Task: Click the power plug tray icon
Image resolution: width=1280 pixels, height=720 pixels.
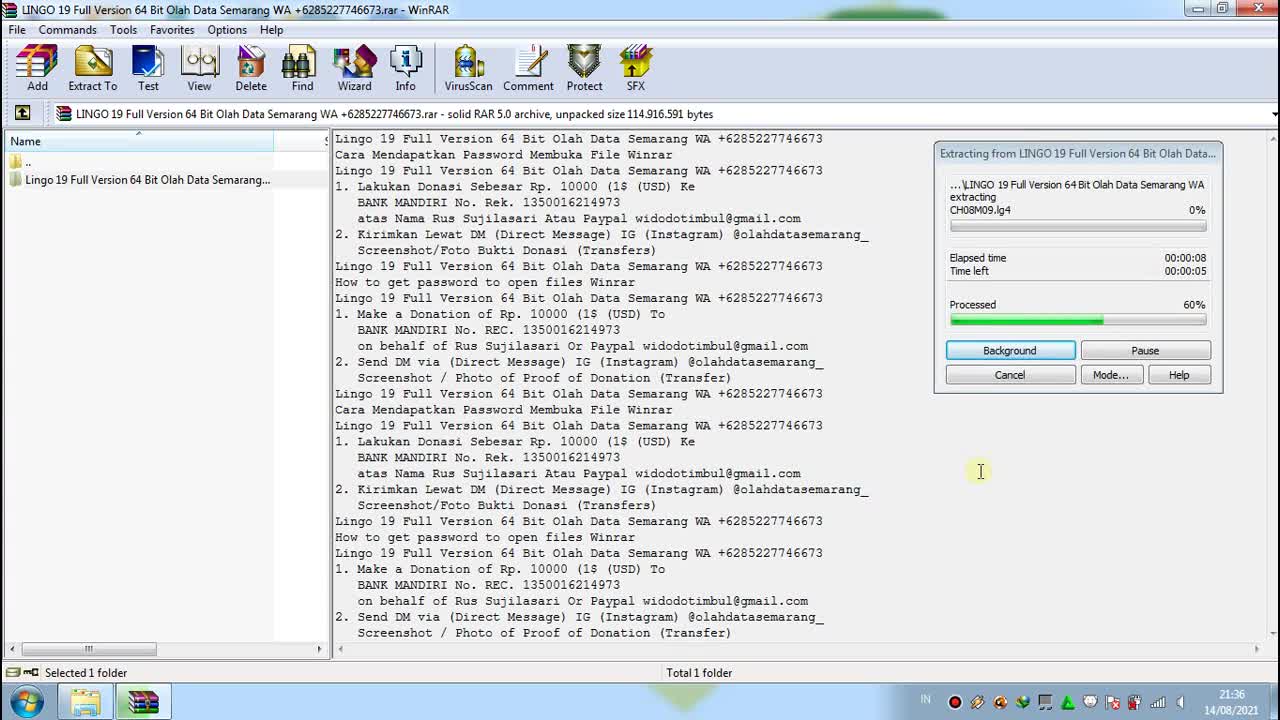Action: point(1135,702)
